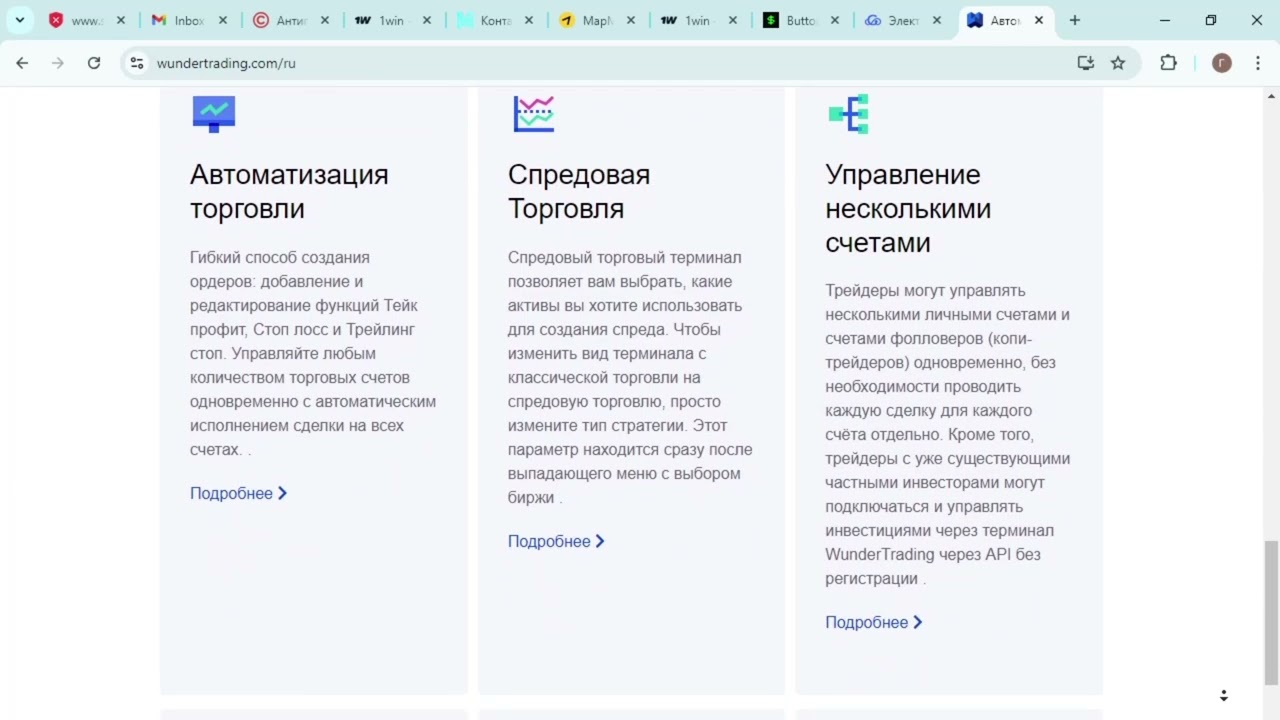Close the Mapl tab
The width and height of the screenshot is (1280, 720).
point(630,20)
